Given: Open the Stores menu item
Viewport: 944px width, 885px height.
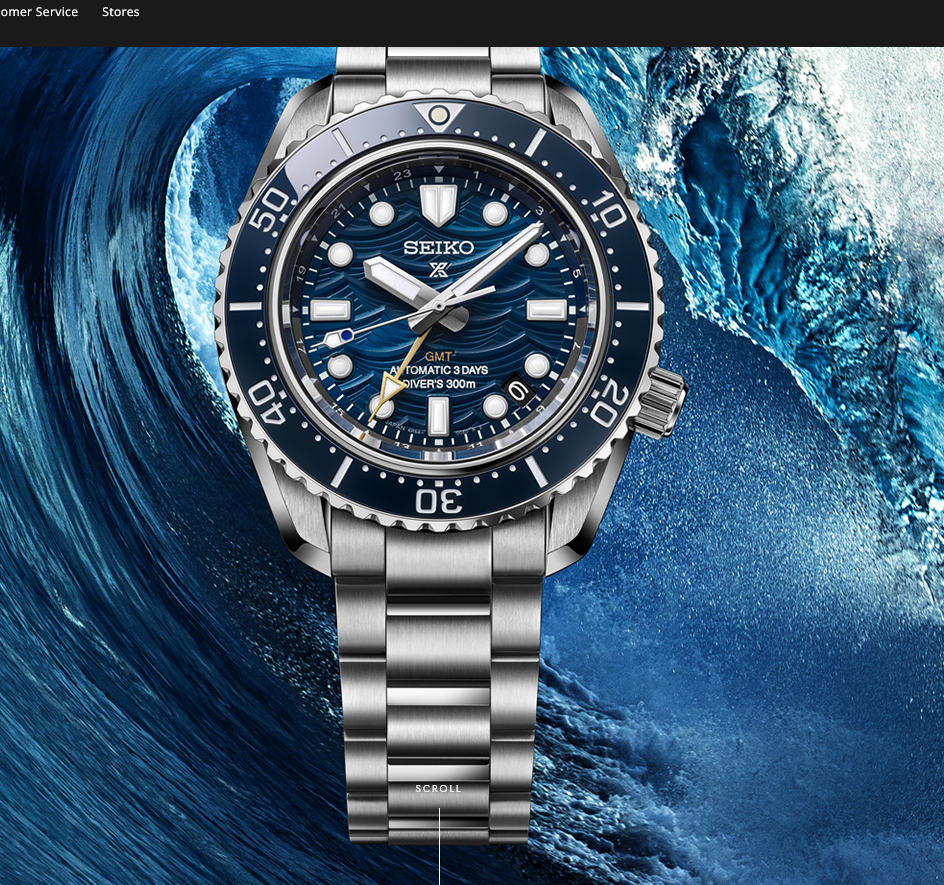Looking at the screenshot, I should [120, 12].
